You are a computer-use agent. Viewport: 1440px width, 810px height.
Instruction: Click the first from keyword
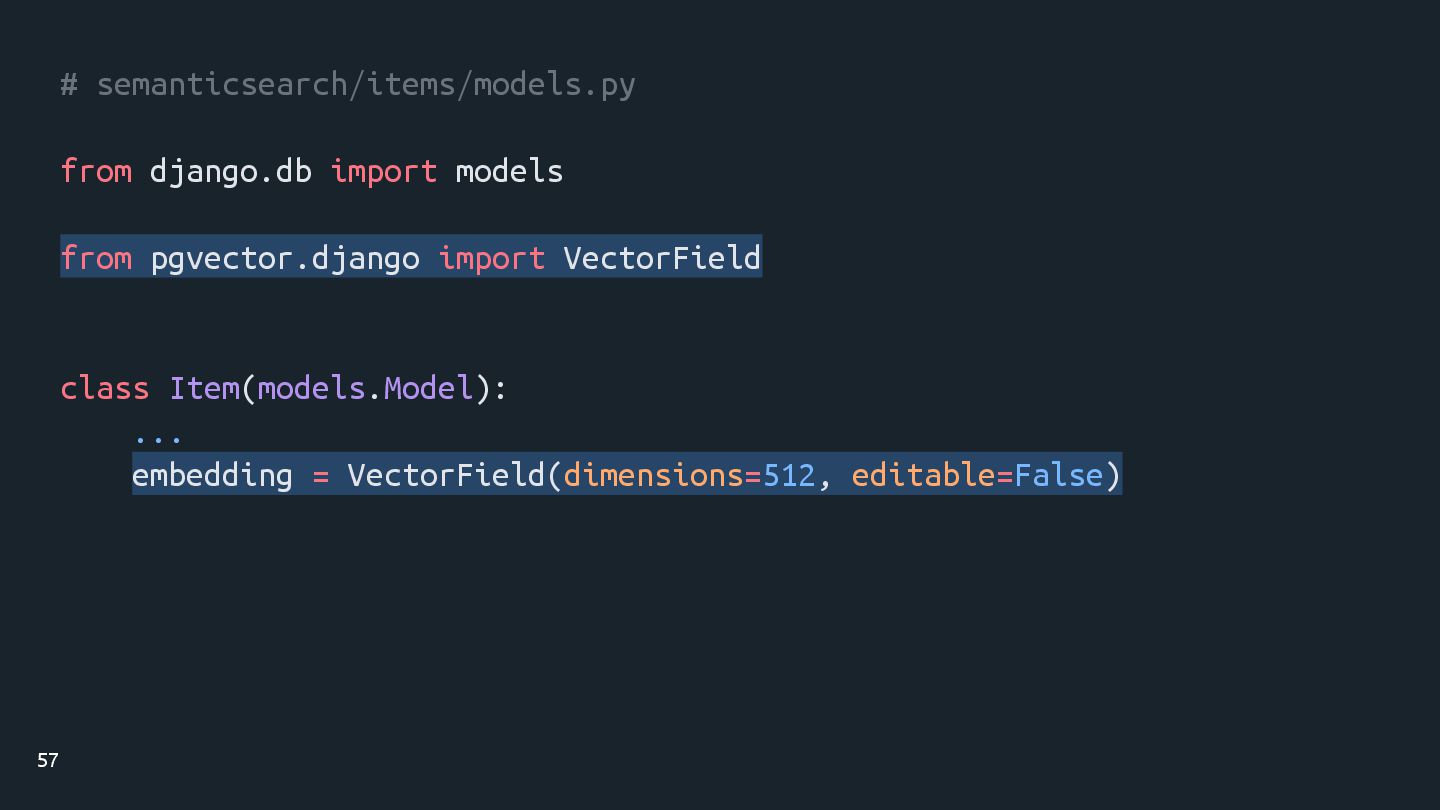pos(96,171)
